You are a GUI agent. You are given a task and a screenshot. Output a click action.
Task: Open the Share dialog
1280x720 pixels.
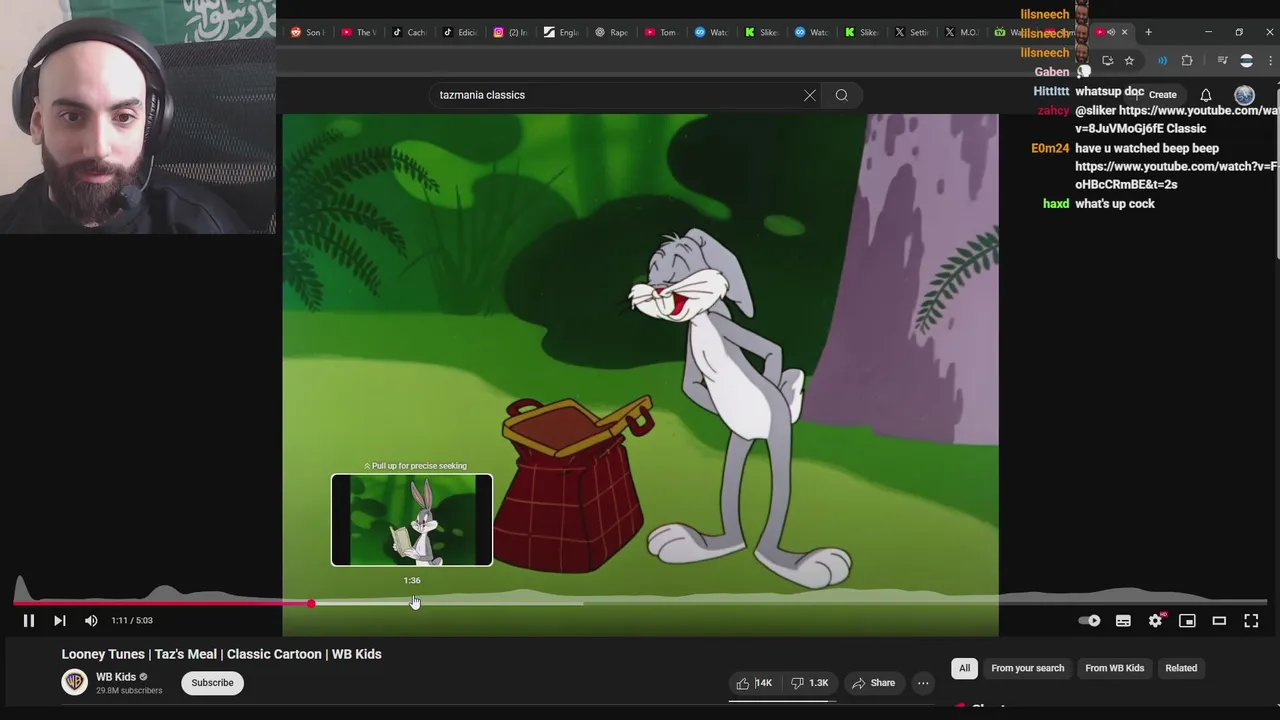pos(873,683)
